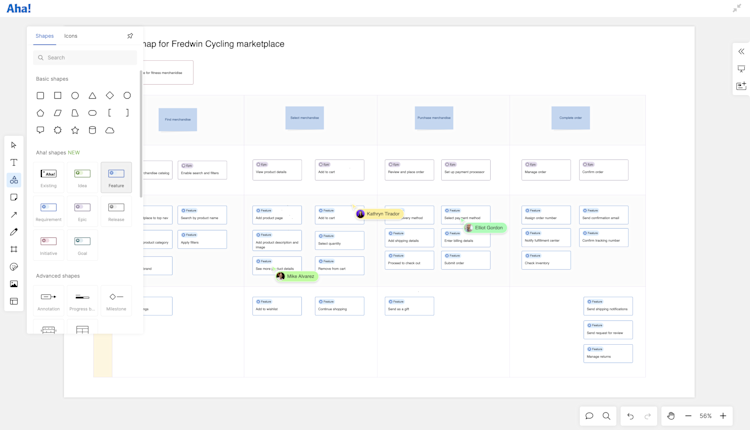The image size is (750, 430).
Task: Pick the rounded pill shape
Action: 92,113
